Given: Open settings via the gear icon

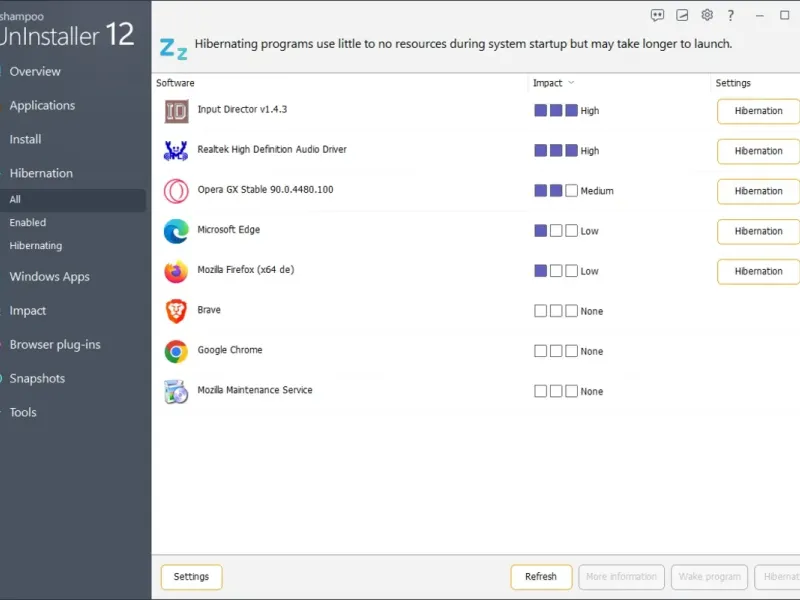Looking at the screenshot, I should (707, 15).
